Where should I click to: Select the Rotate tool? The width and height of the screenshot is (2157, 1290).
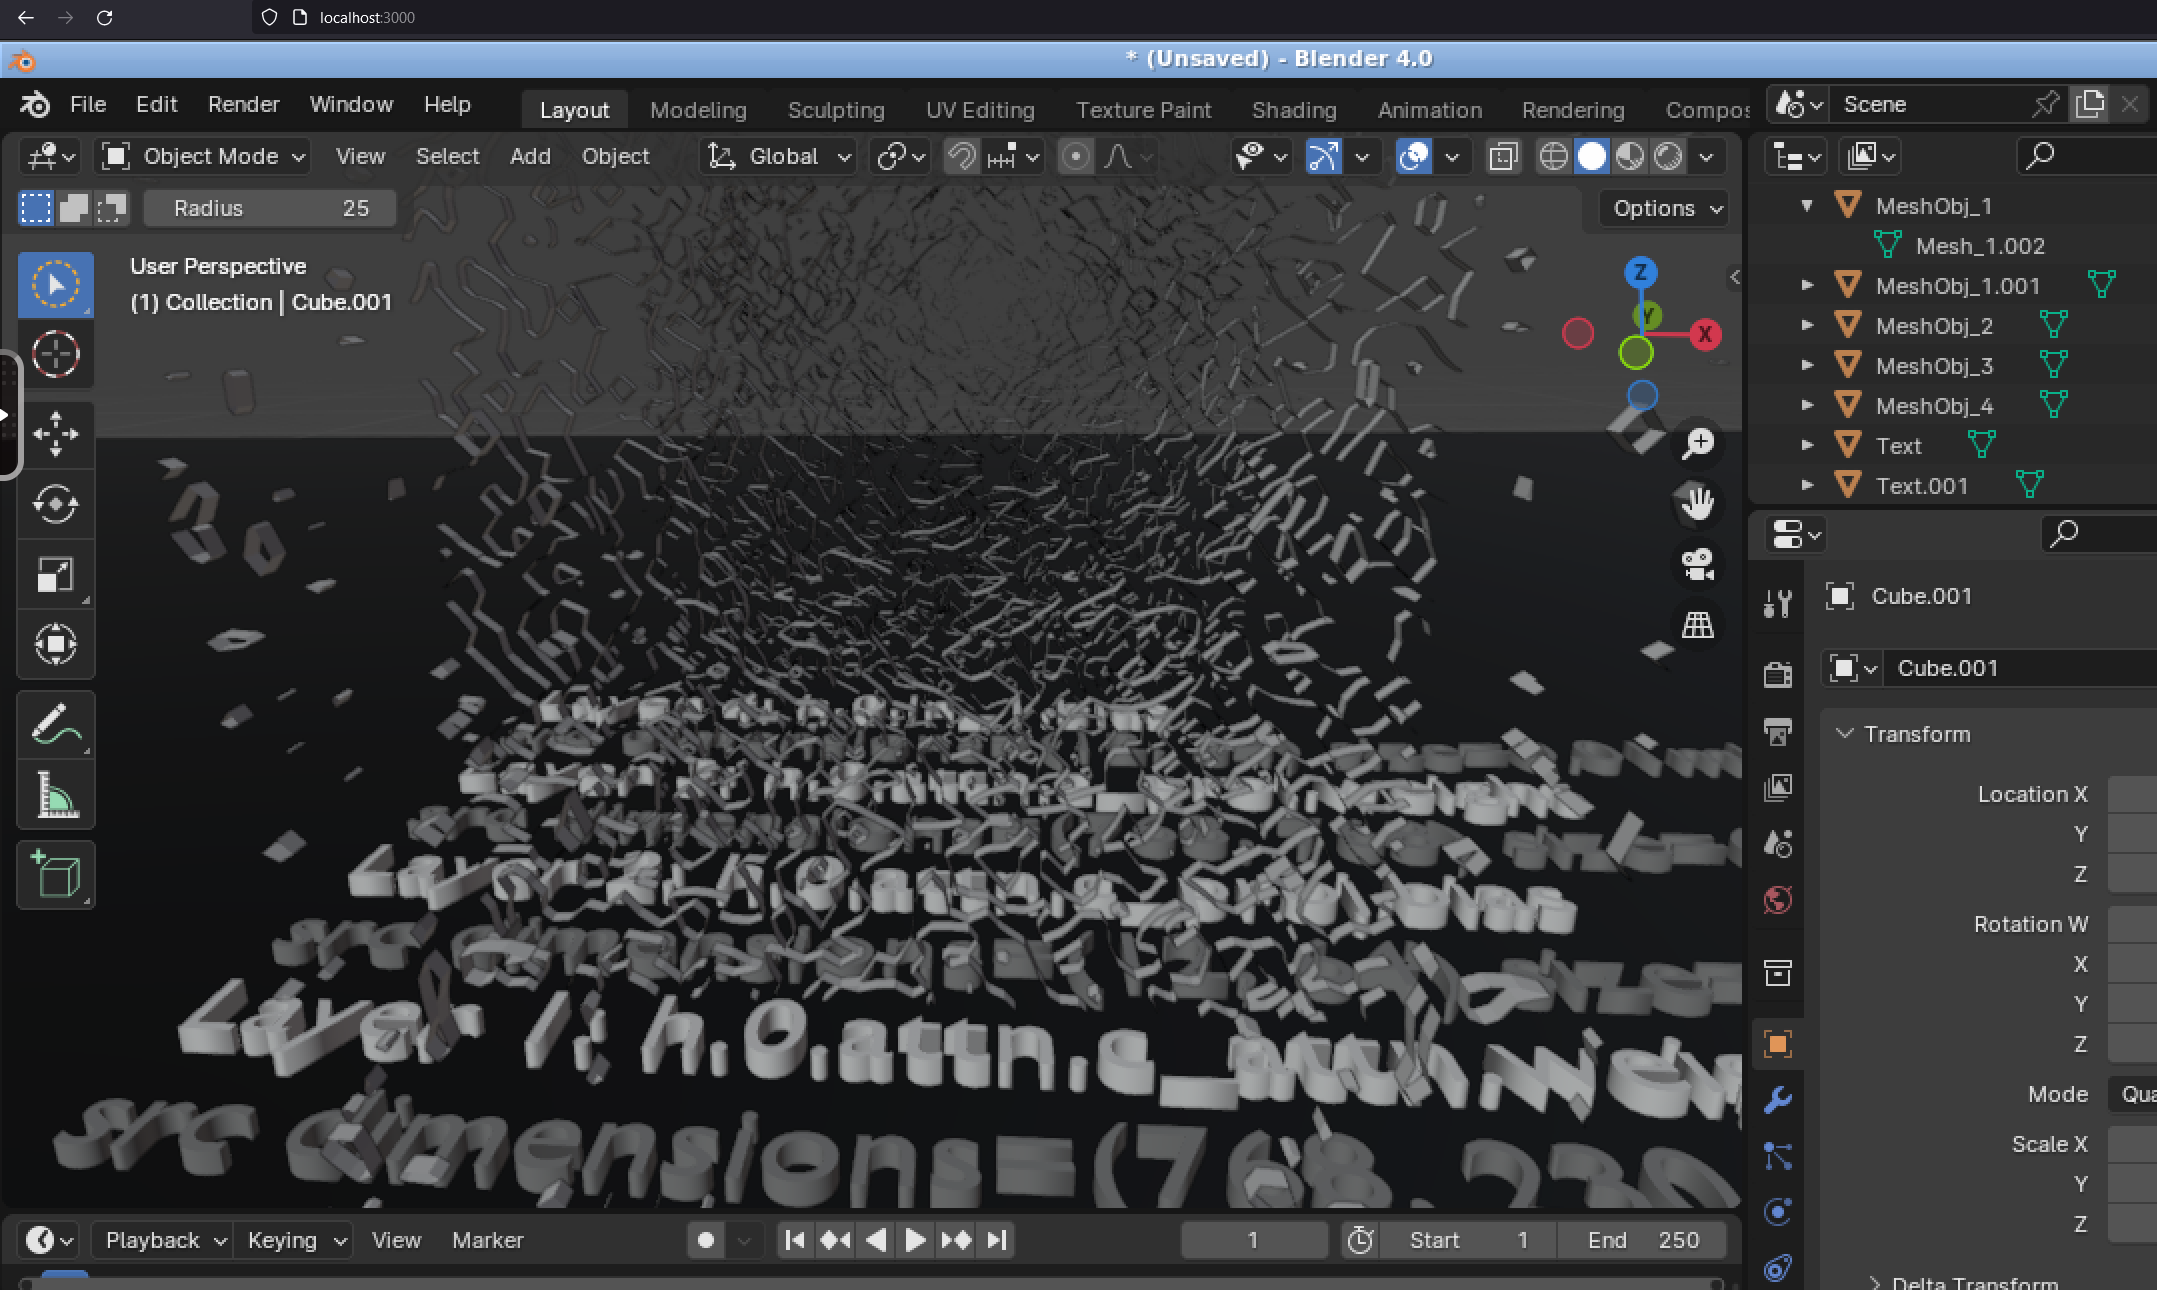tap(55, 504)
